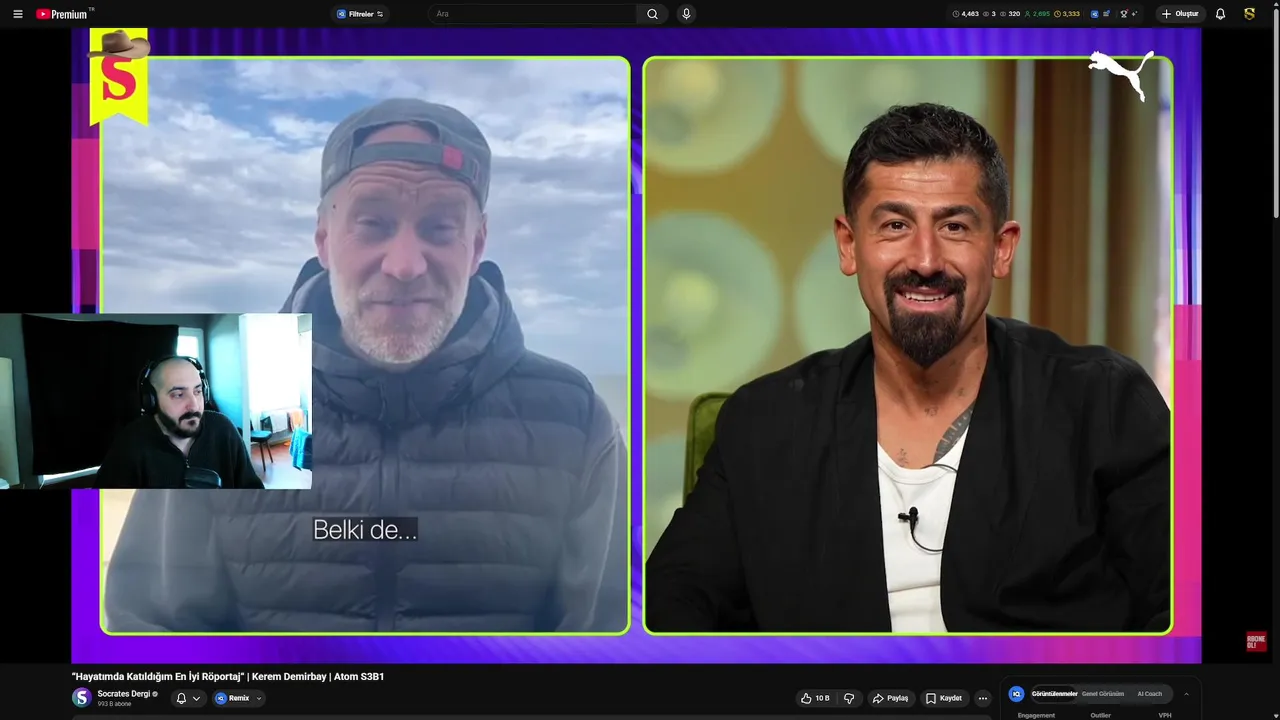The image size is (1280, 720).
Task: Collapse the vidIQ panel chevron
Action: tap(1186, 694)
